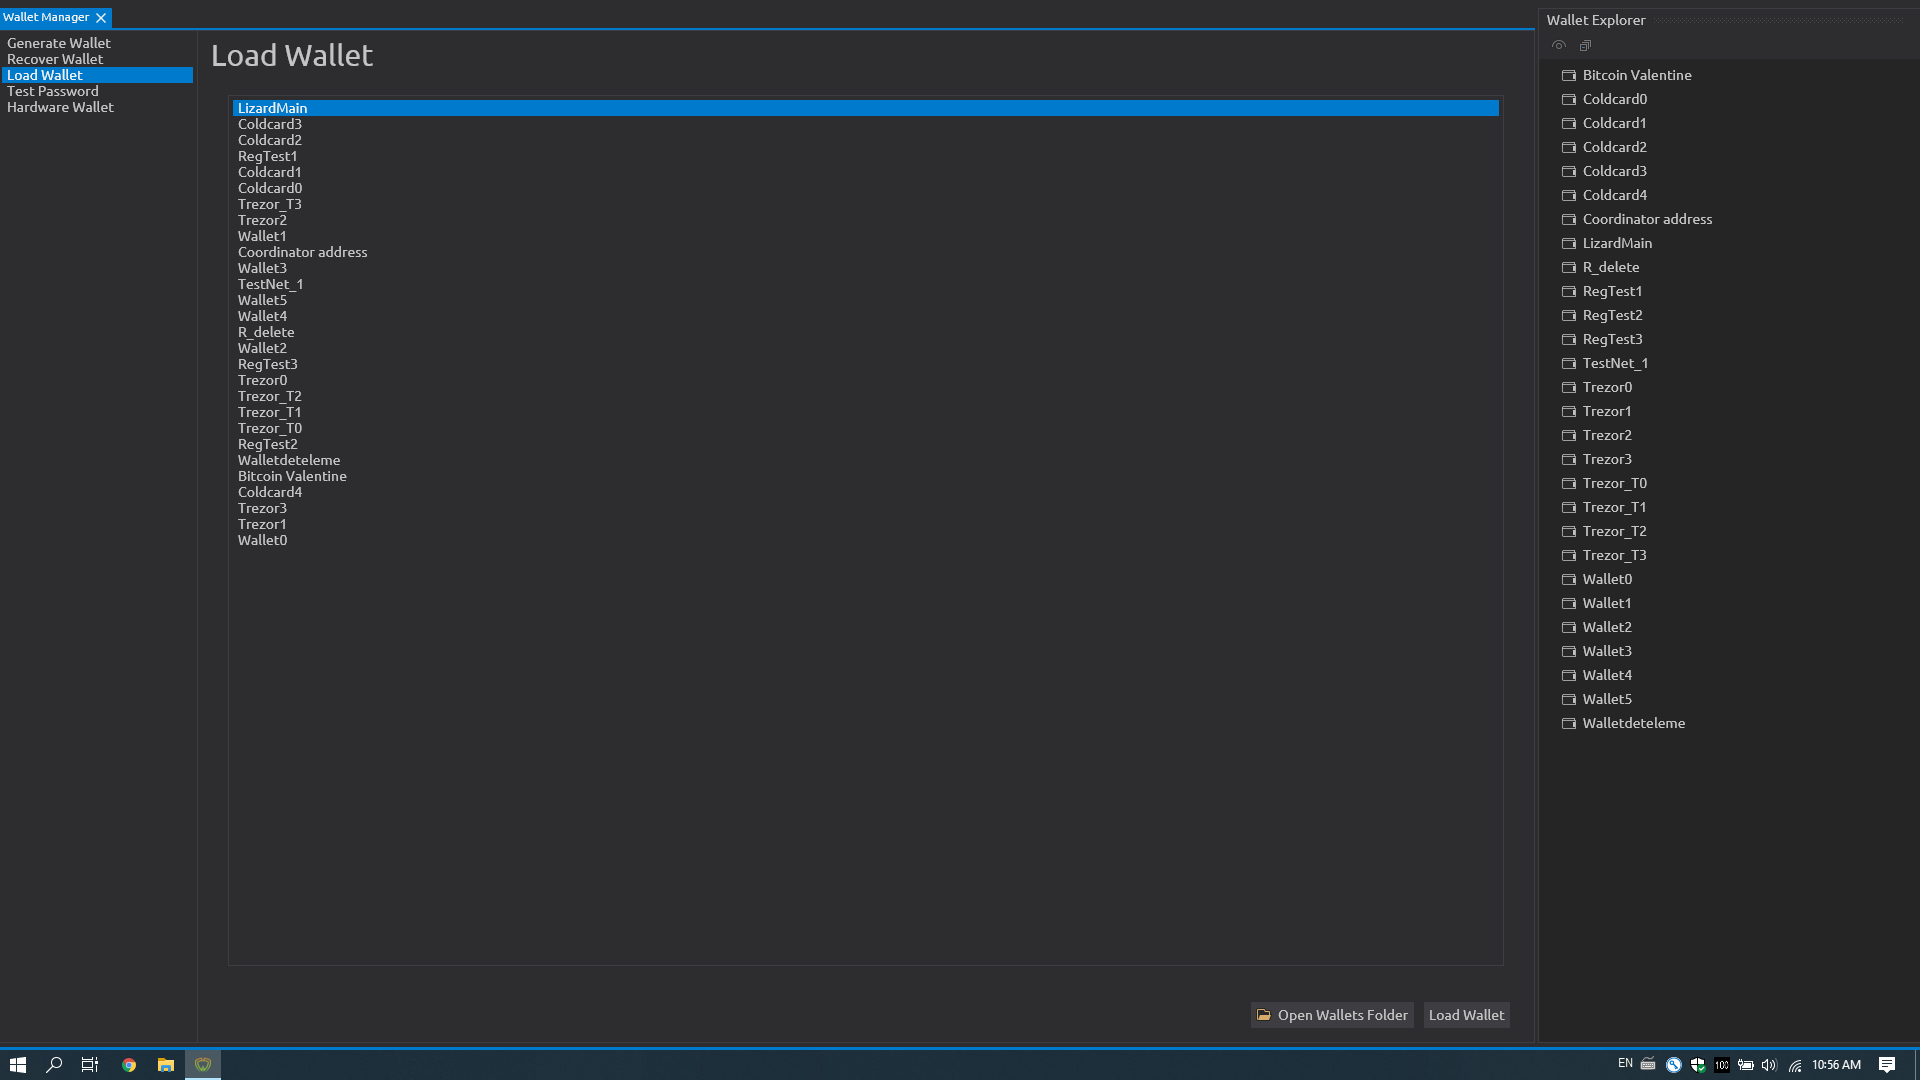Toggle the eye visibility icon in Wallet Explorer

point(1558,45)
